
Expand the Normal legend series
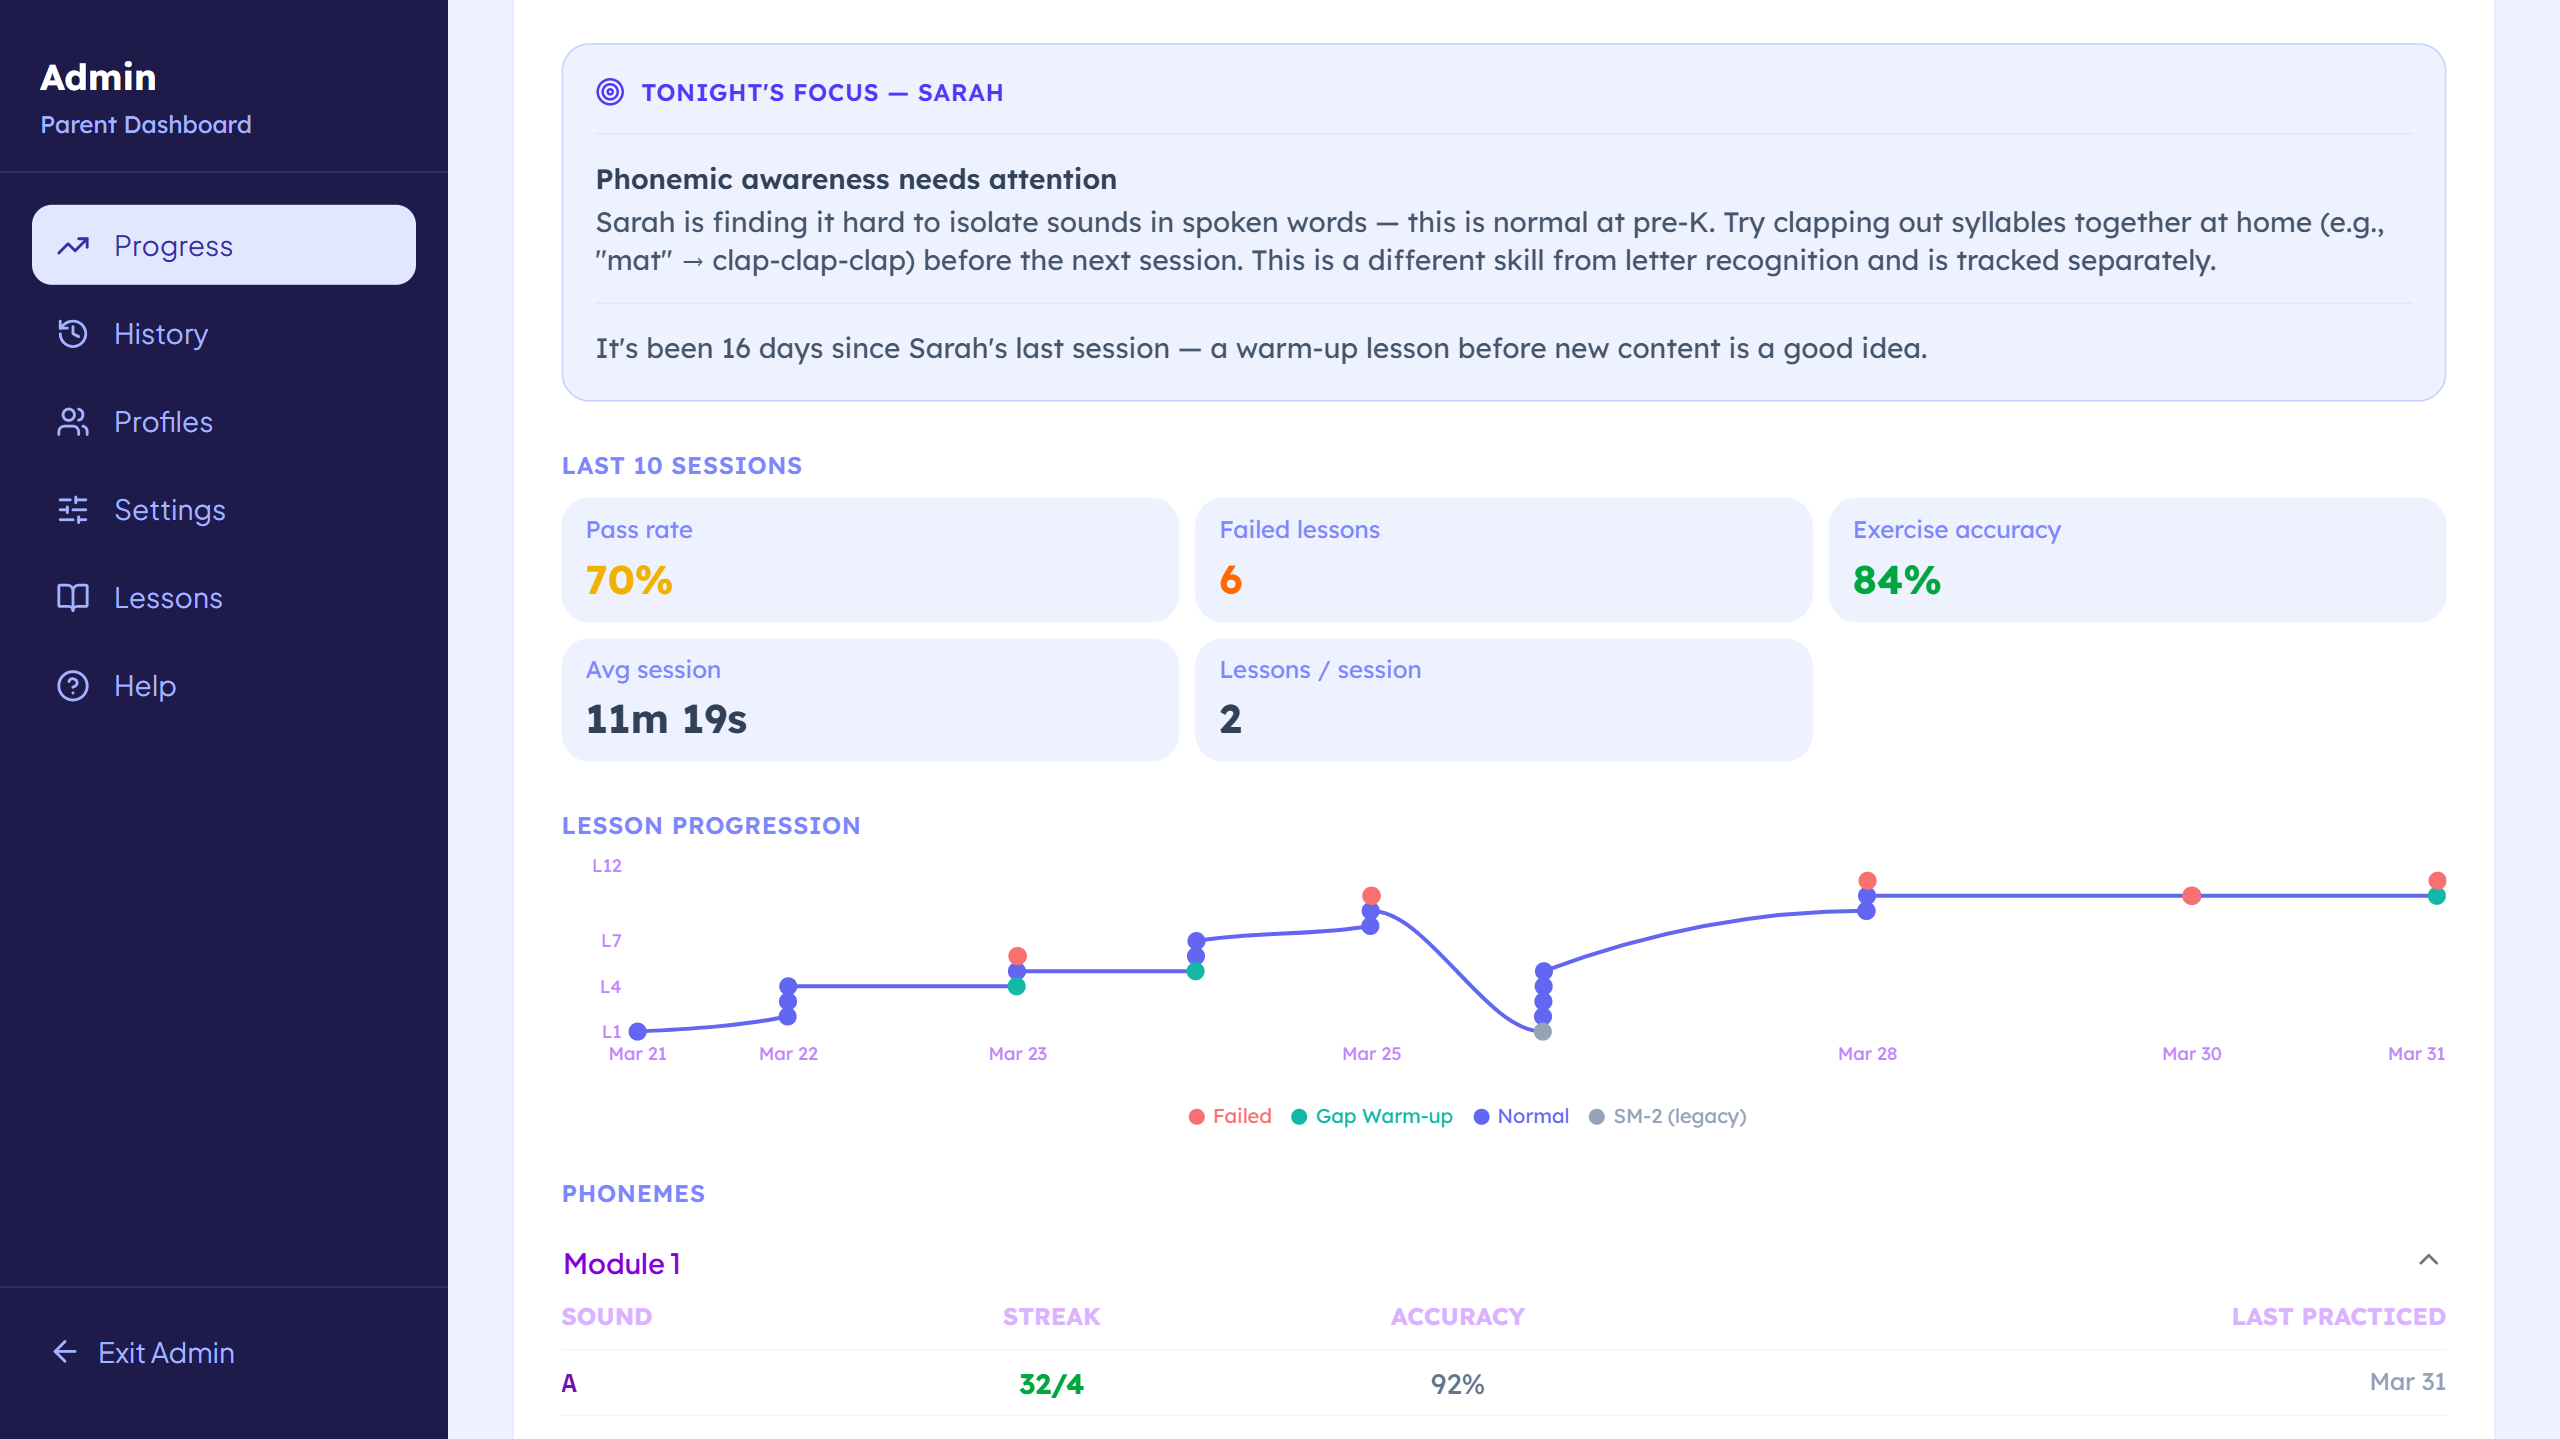click(x=1521, y=1115)
